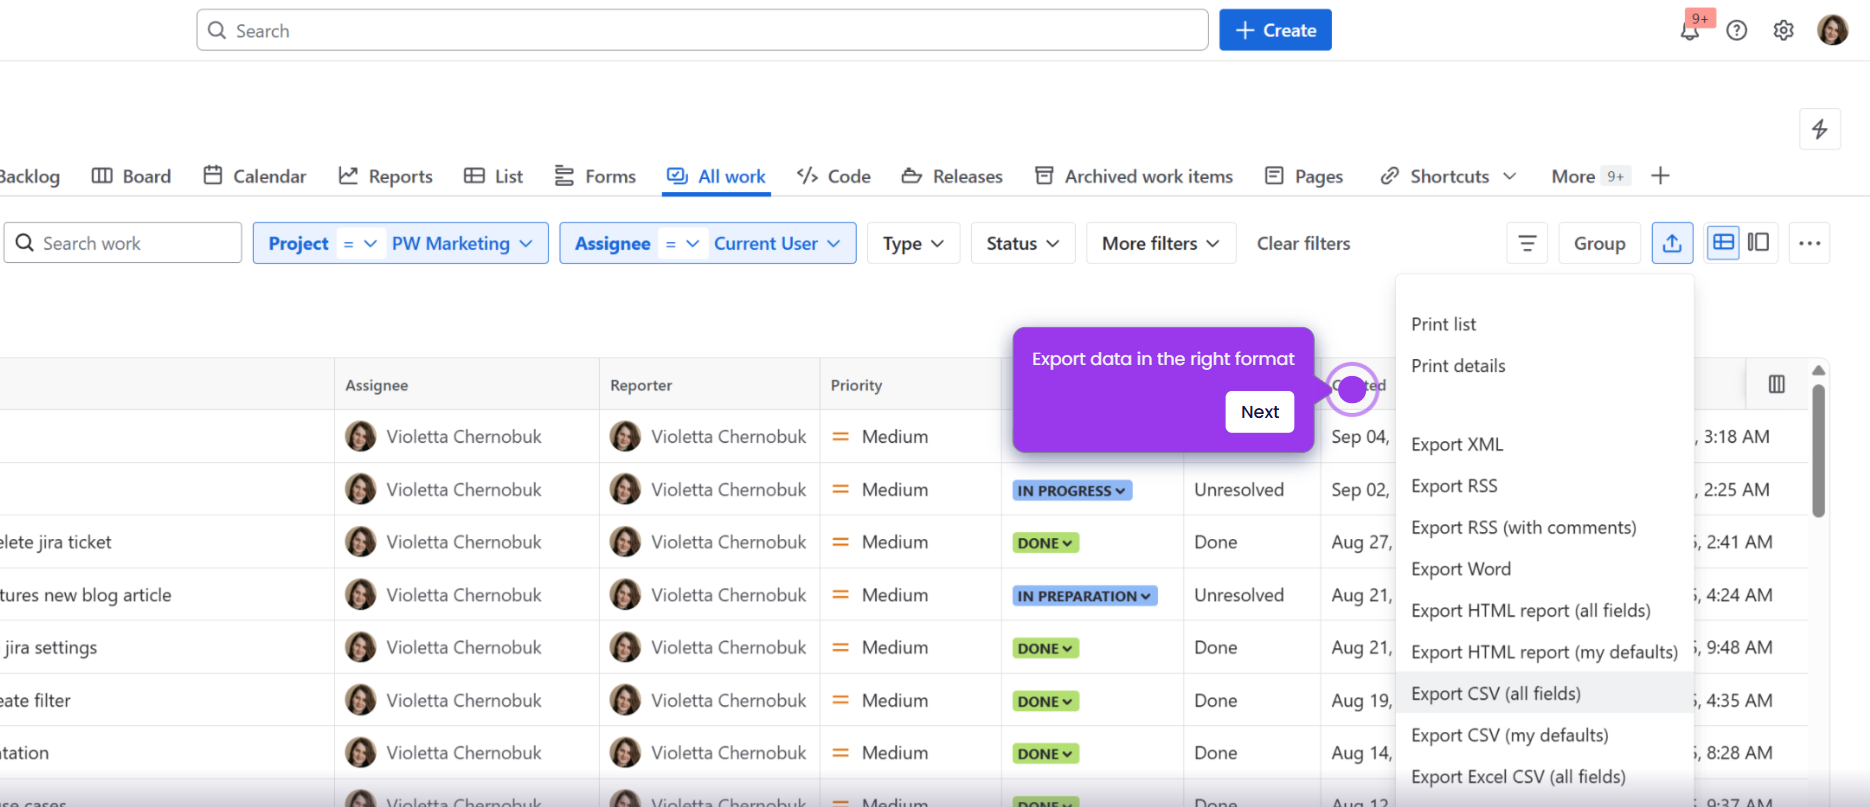Open the columns configuration icon
The image size is (1870, 807).
pyautogui.click(x=1777, y=384)
